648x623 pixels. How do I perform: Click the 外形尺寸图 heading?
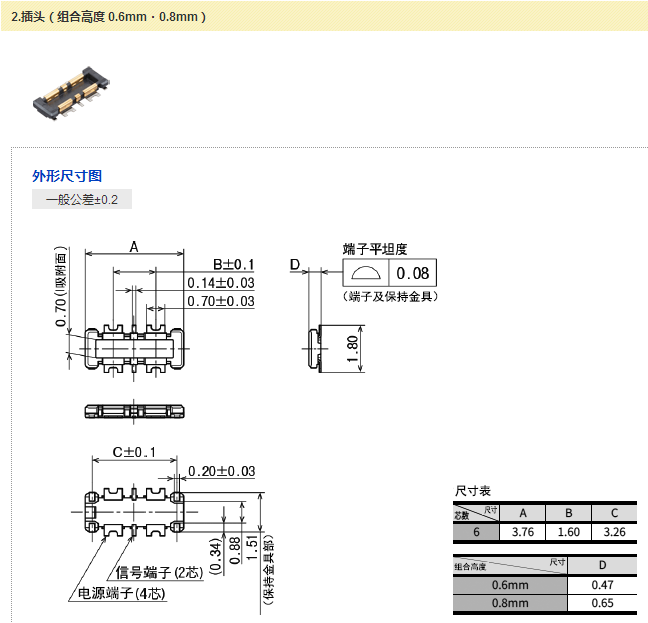(67, 176)
